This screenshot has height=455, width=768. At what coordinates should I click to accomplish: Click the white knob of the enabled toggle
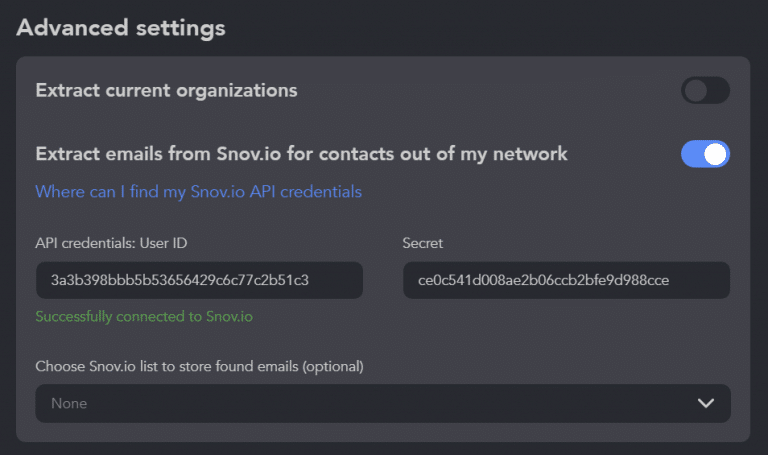[716, 154]
